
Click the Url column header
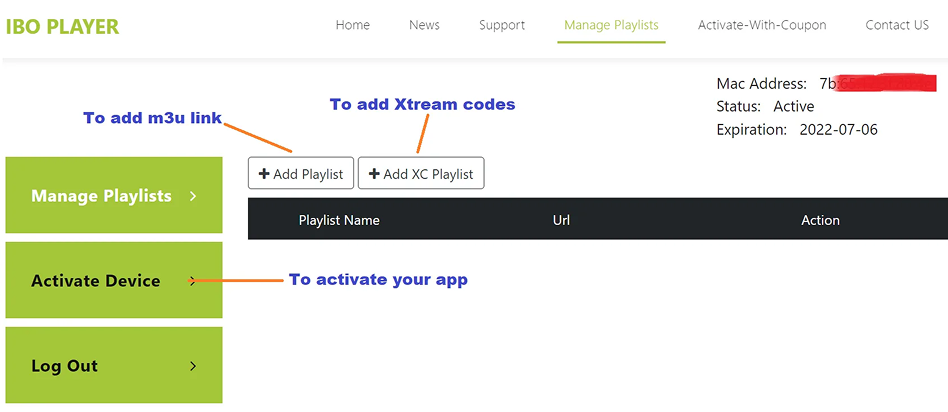tap(561, 220)
